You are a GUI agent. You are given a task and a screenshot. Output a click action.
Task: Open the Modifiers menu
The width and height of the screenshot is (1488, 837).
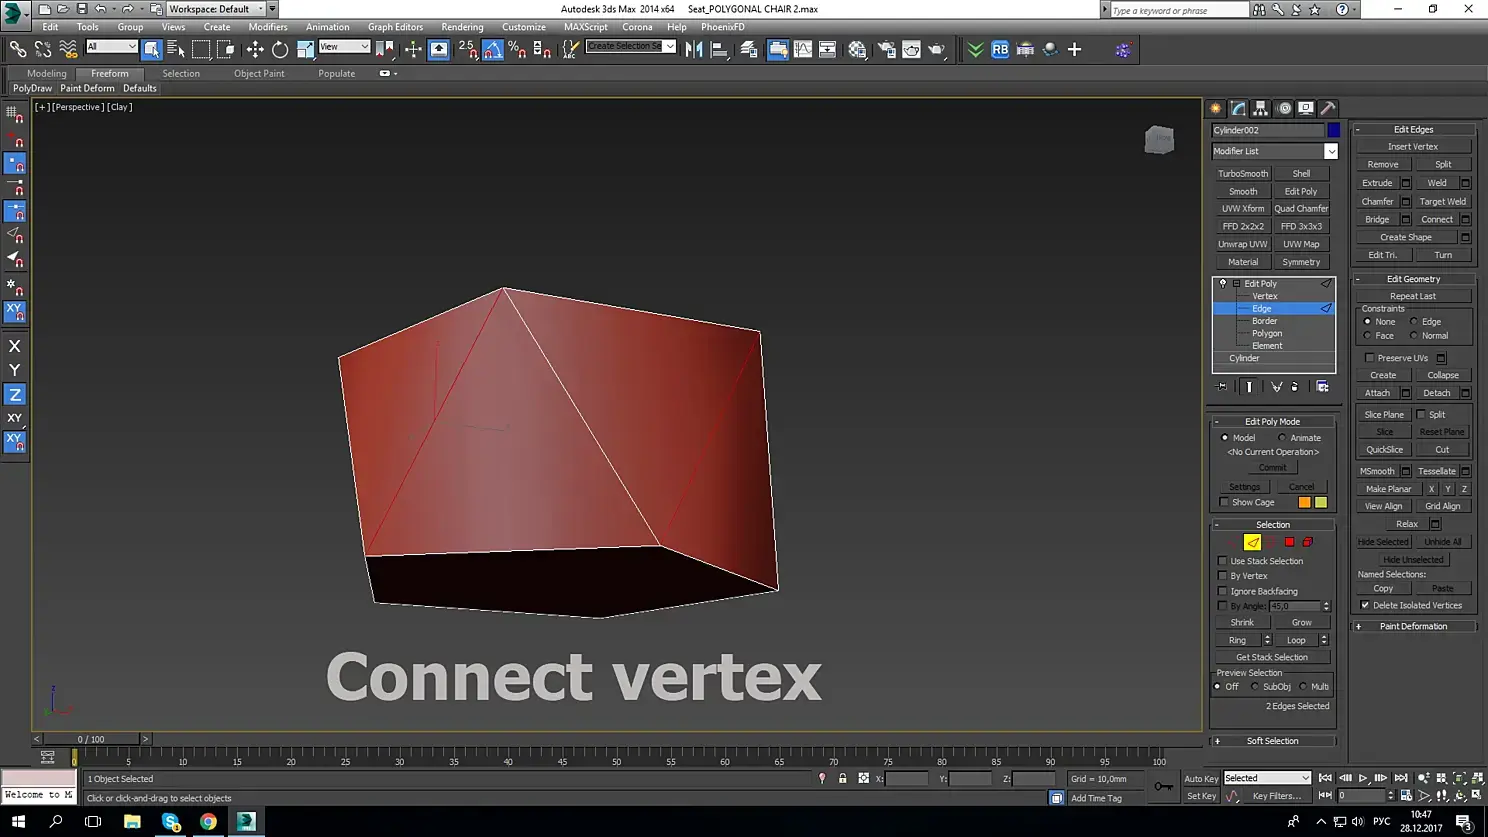coord(268,27)
